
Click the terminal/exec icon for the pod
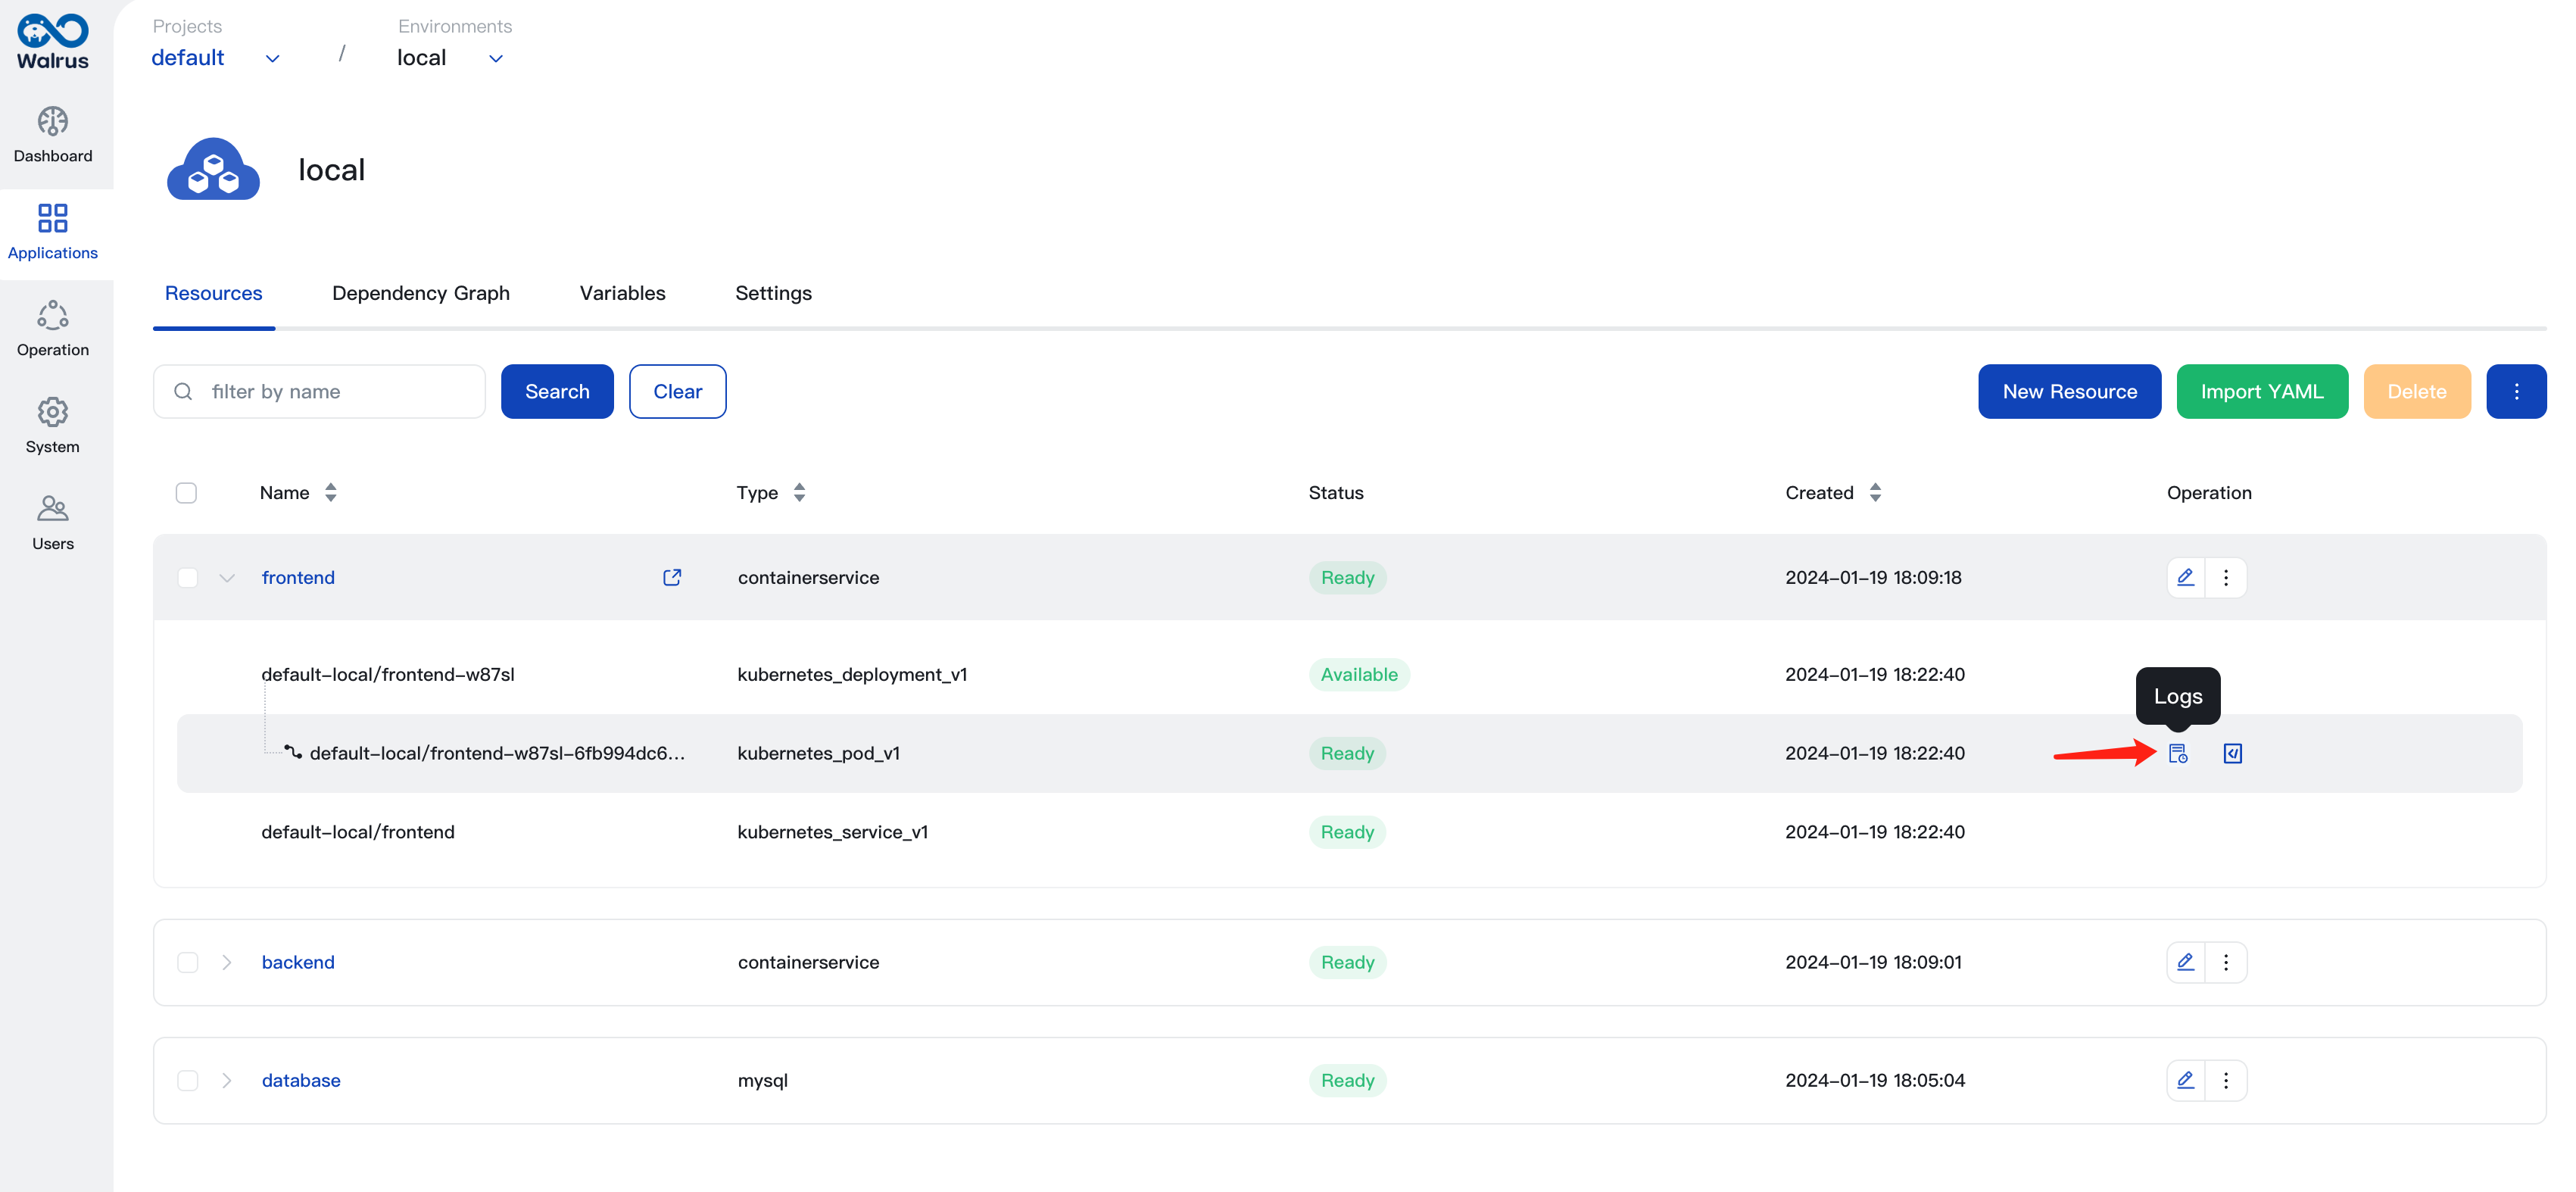2231,753
